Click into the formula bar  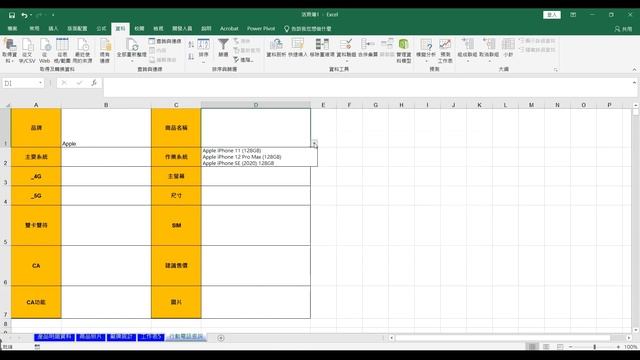(x=367, y=87)
